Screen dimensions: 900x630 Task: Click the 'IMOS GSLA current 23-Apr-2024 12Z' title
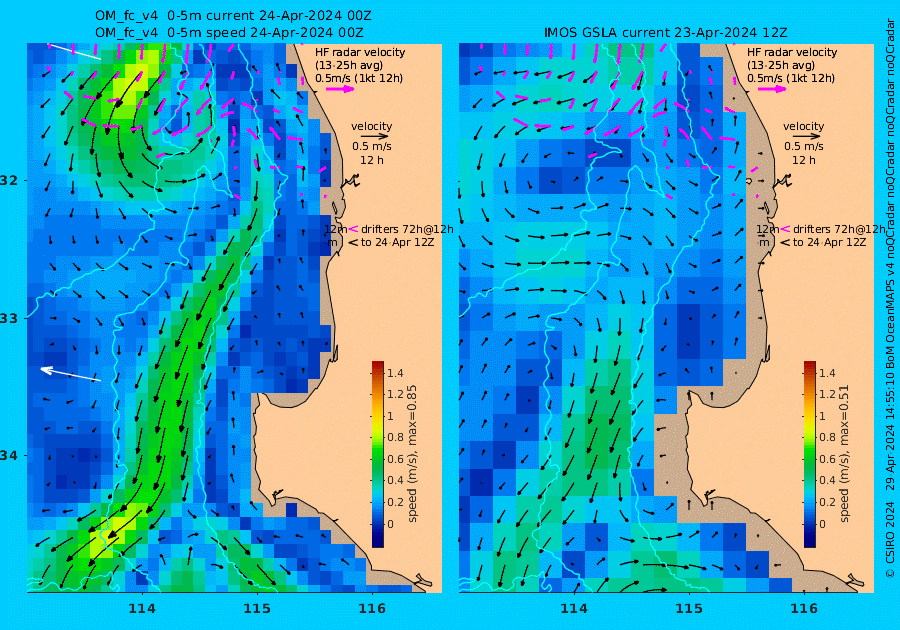click(666, 33)
